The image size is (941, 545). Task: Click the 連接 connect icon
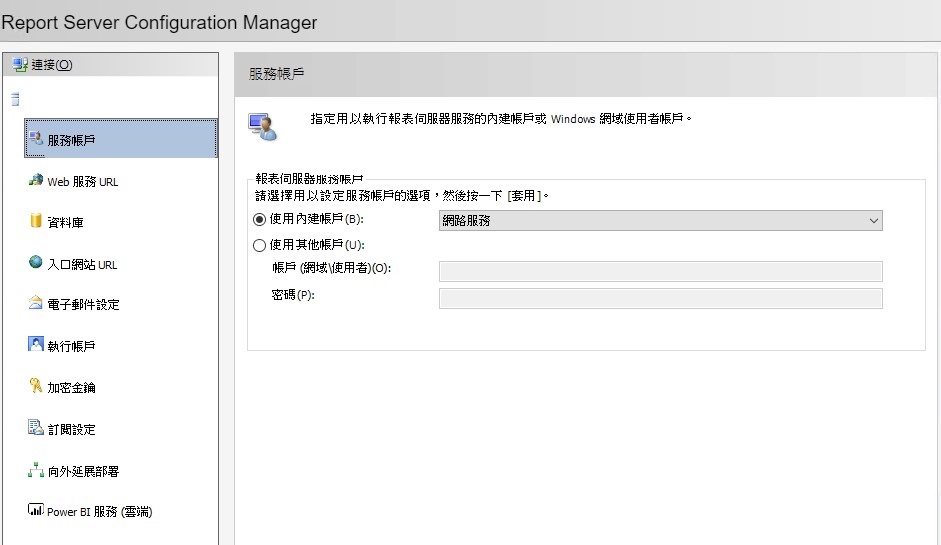click(x=20, y=65)
